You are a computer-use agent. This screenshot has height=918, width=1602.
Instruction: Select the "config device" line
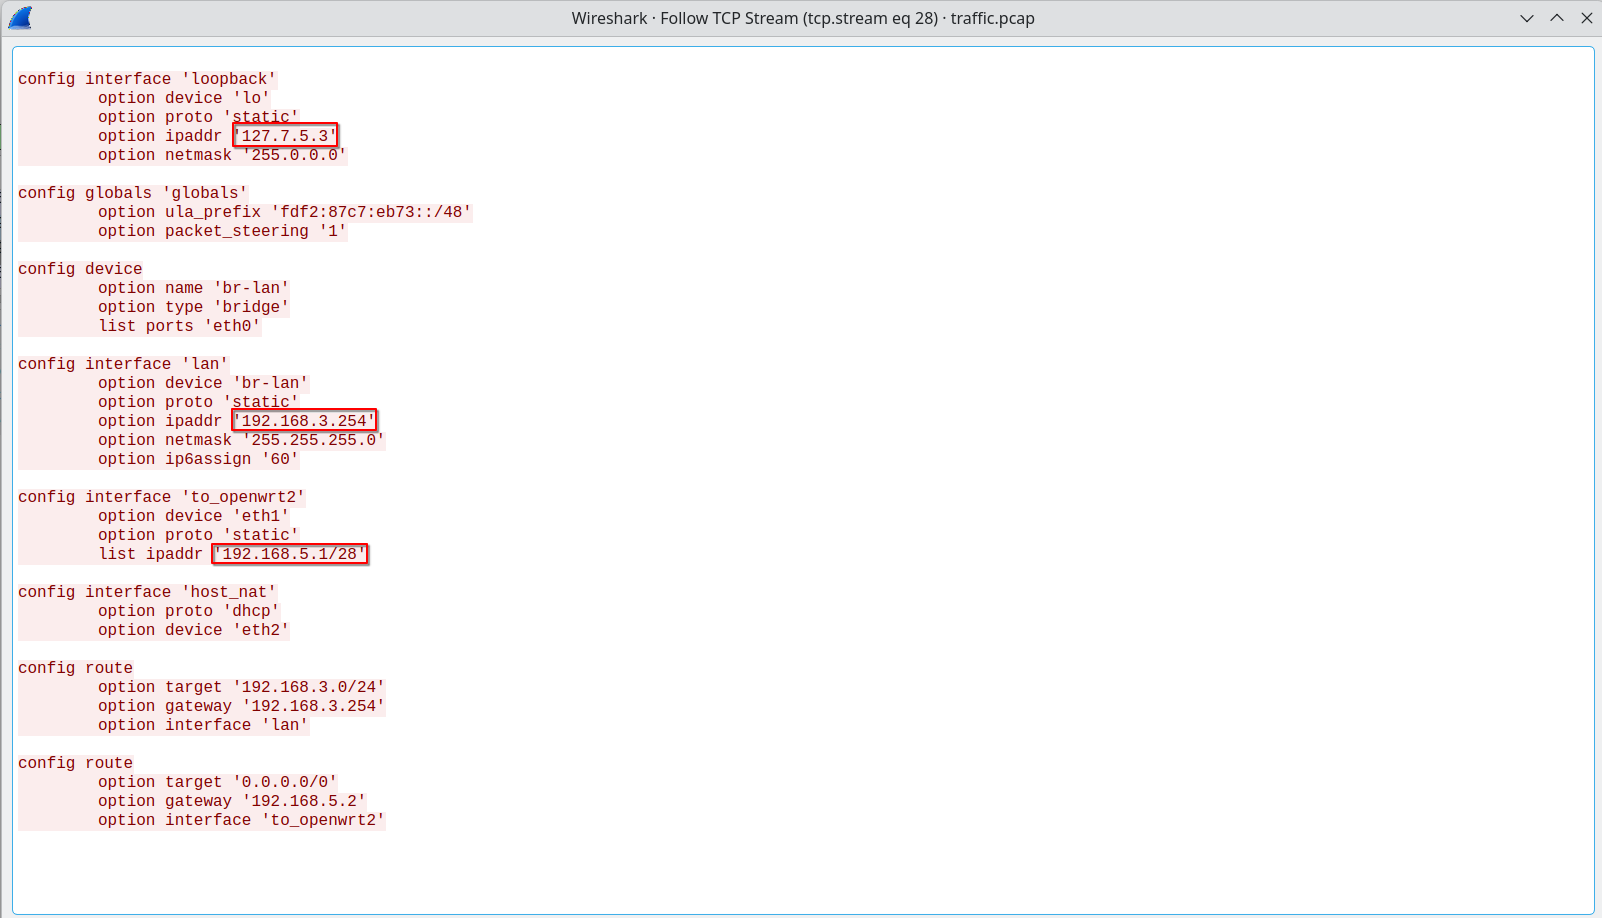coord(80,269)
